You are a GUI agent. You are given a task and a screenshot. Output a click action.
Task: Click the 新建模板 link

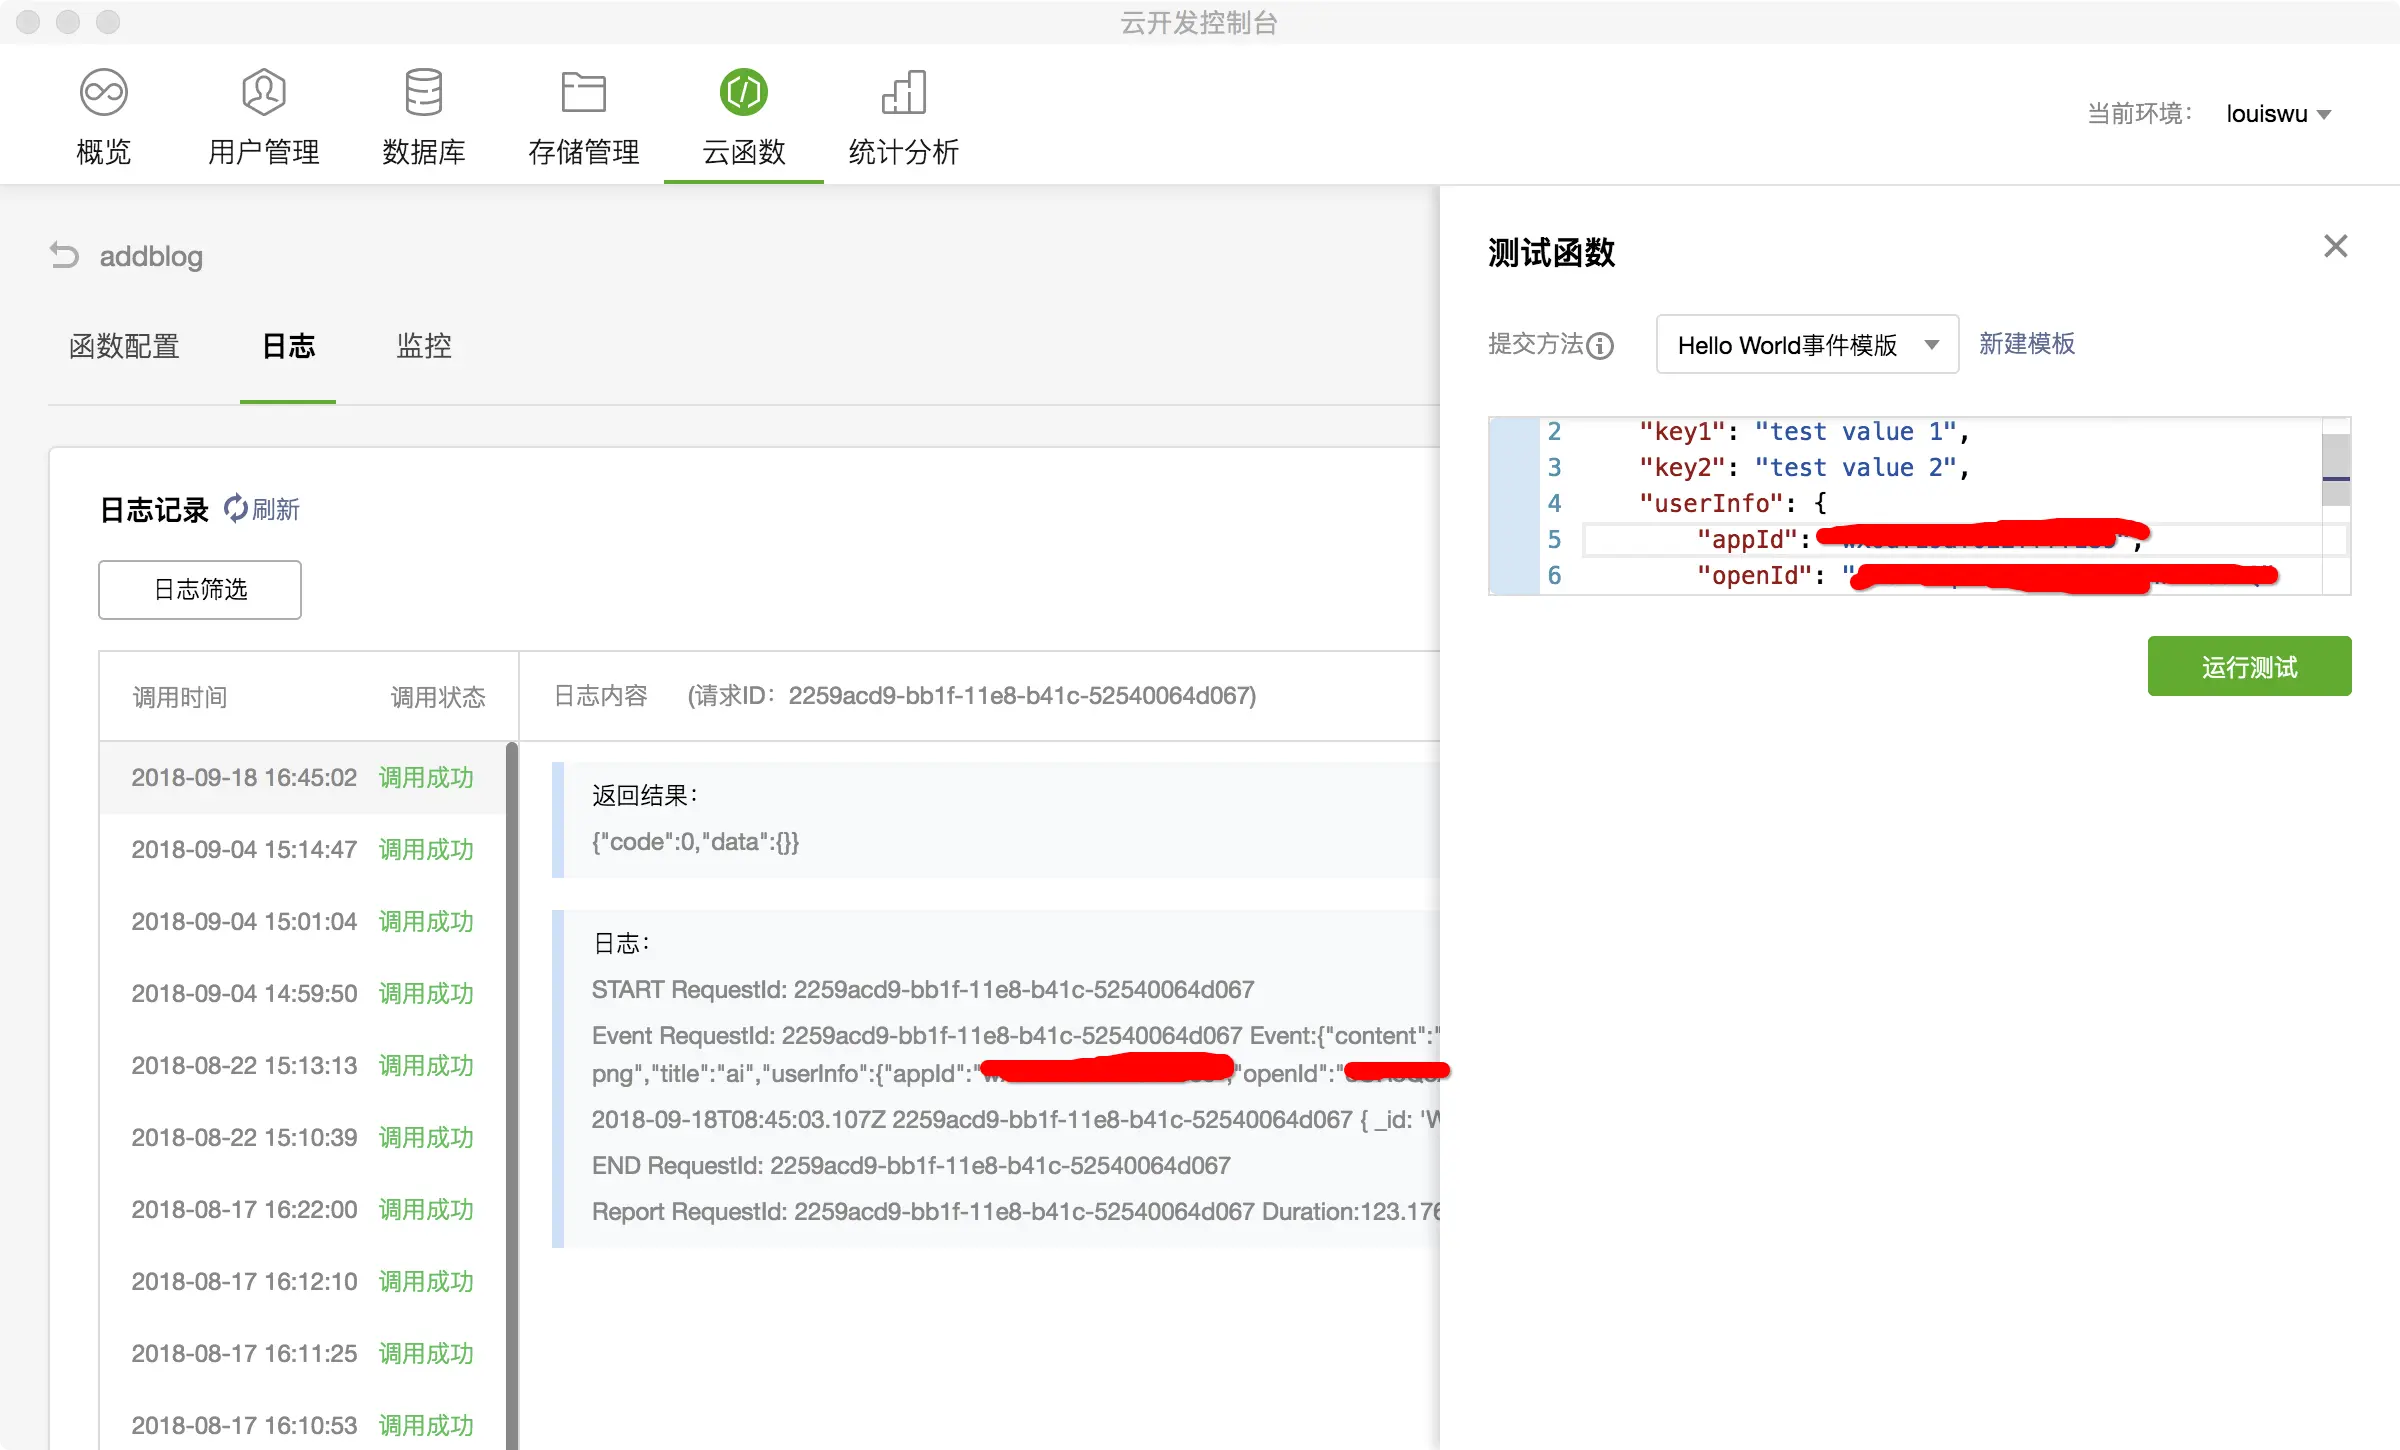click(2026, 344)
